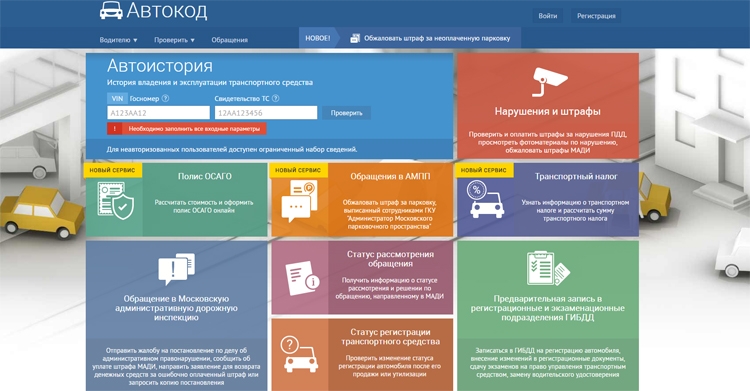Screen dimensions: 750x391
Task: Click the НОВЫЙ СЕРВИС badge on Полис ОСАГО
Action: (112, 170)
